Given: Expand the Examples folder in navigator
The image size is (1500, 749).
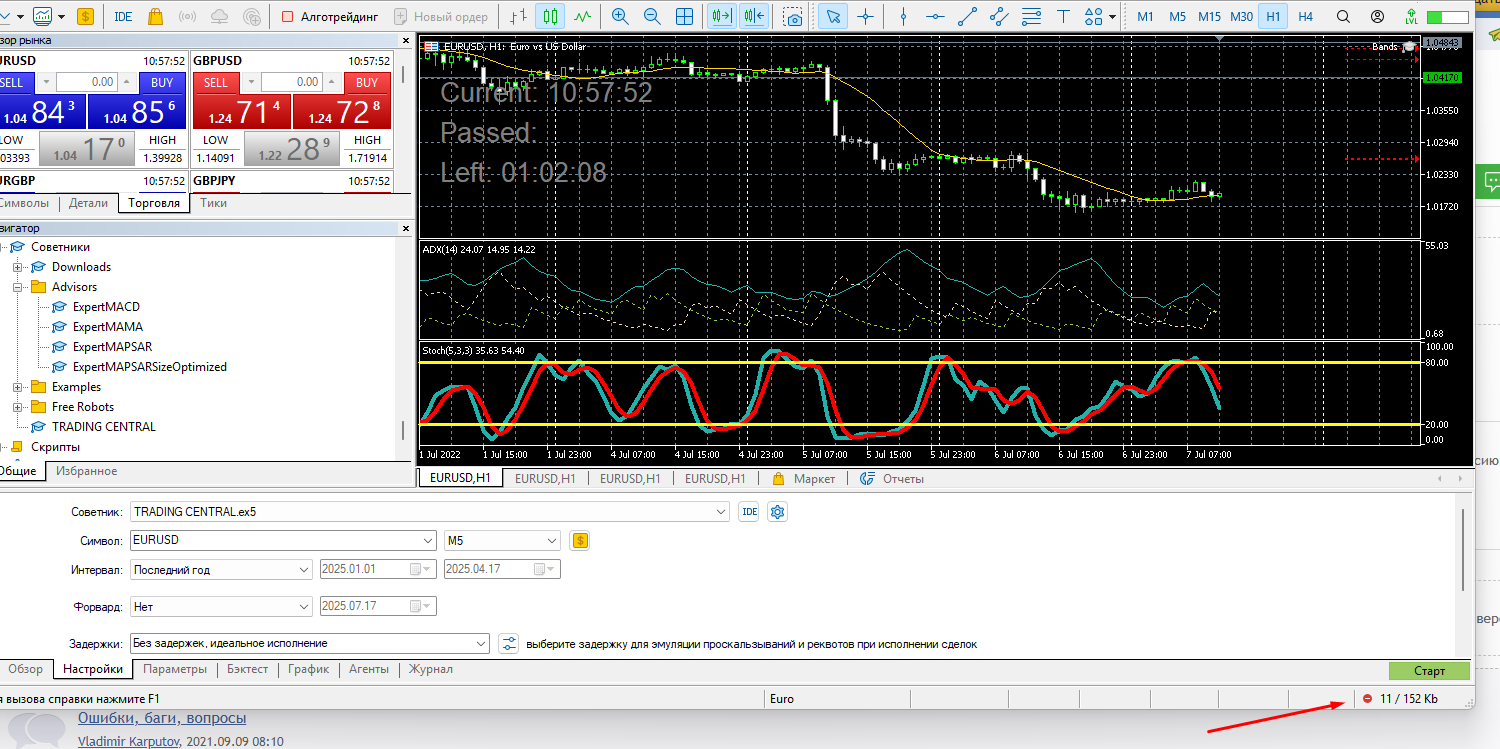Looking at the screenshot, I should [x=18, y=387].
